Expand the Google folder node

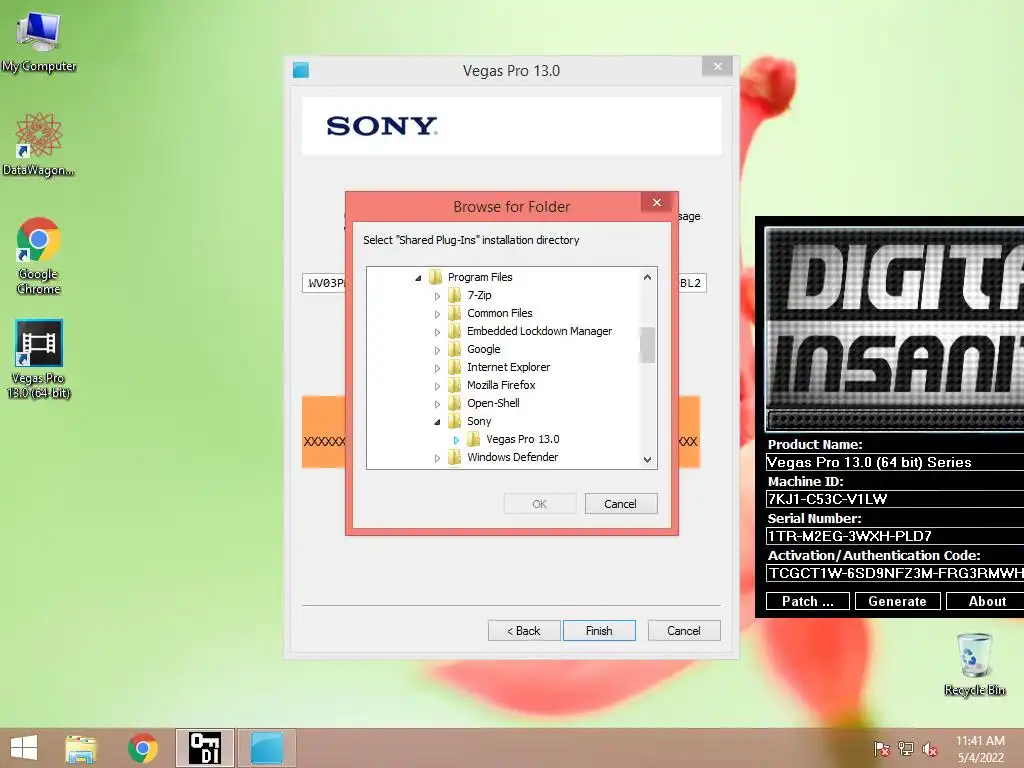click(437, 350)
